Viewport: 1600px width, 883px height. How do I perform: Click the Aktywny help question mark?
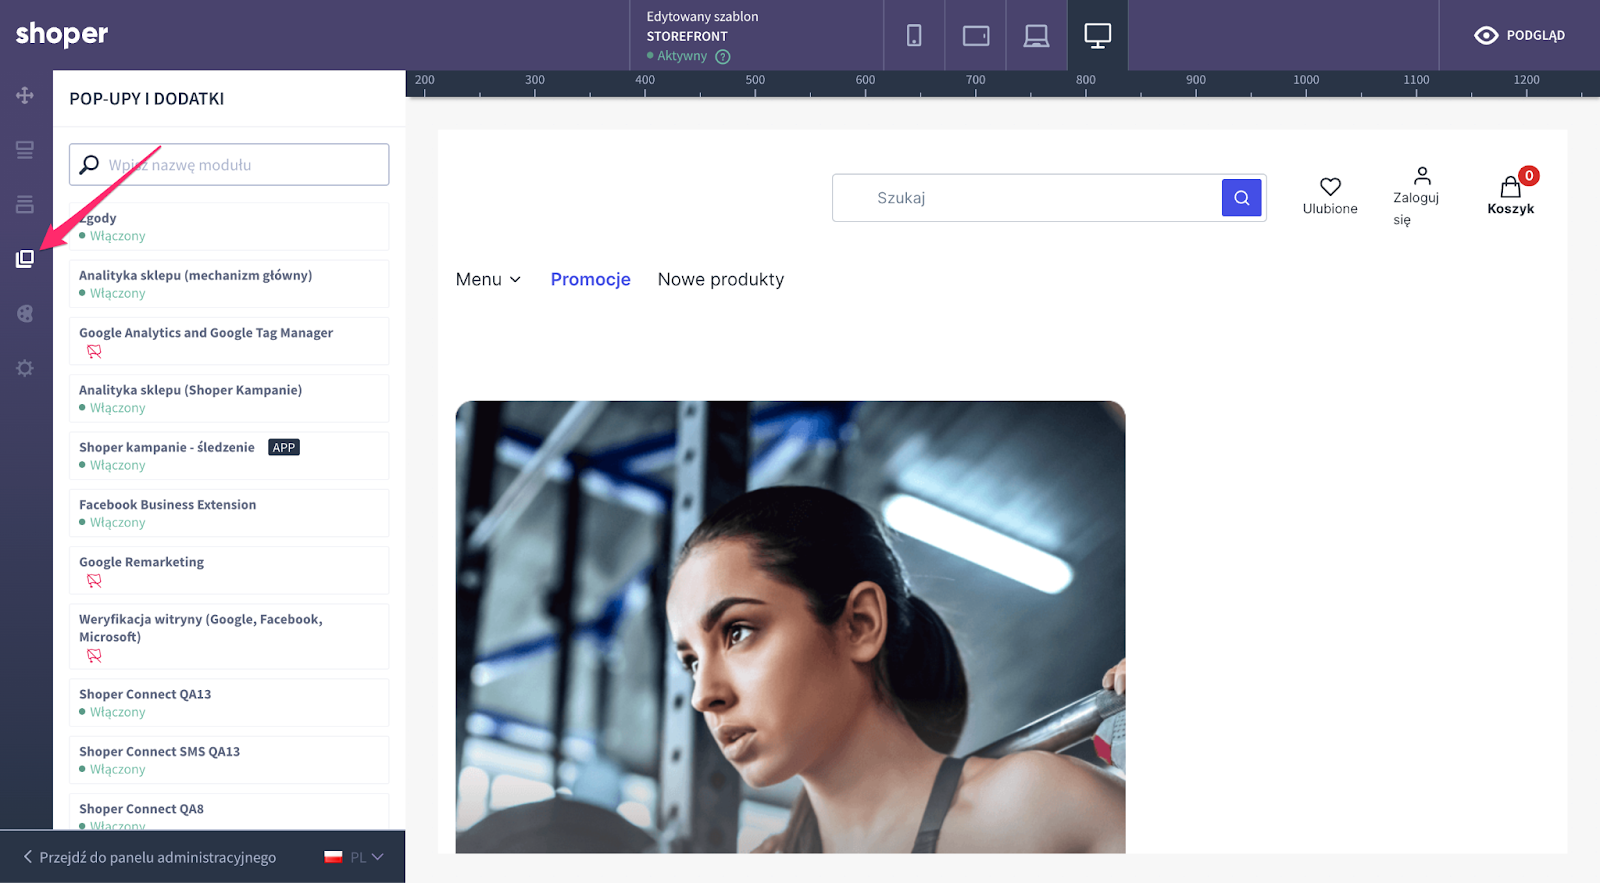(723, 57)
